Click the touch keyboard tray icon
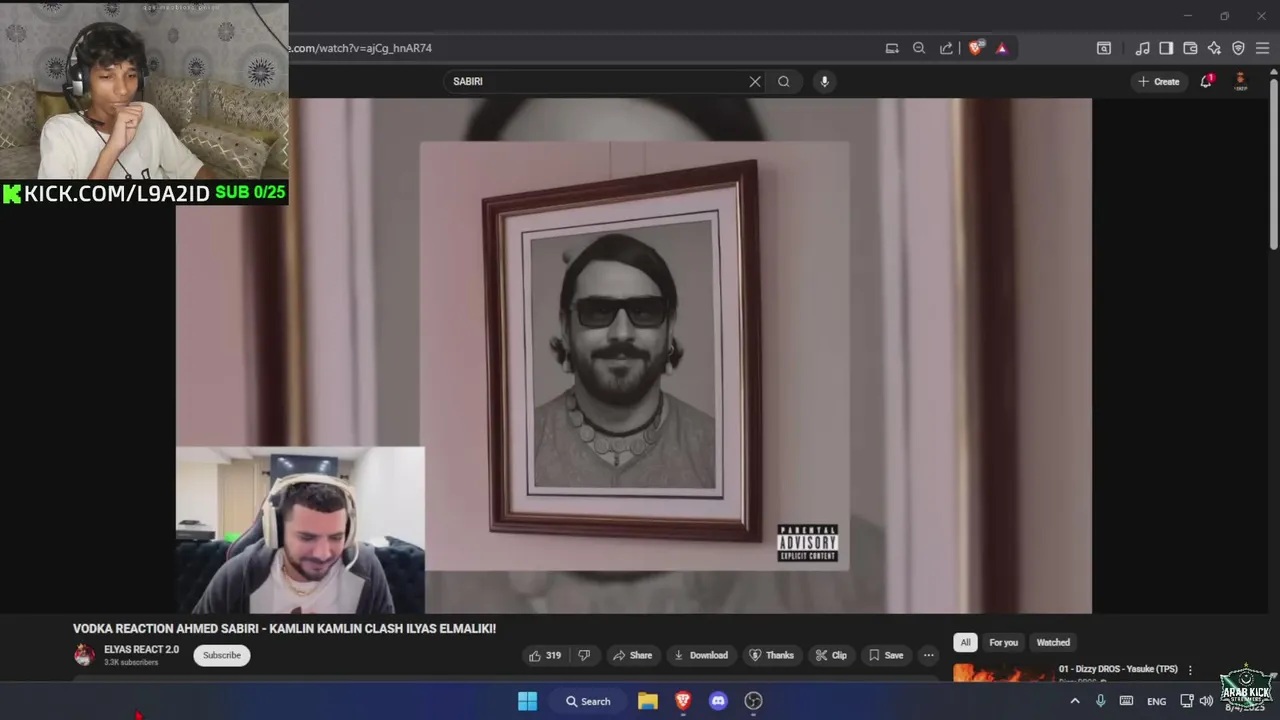Image resolution: width=1280 pixels, height=720 pixels. (x=1126, y=701)
